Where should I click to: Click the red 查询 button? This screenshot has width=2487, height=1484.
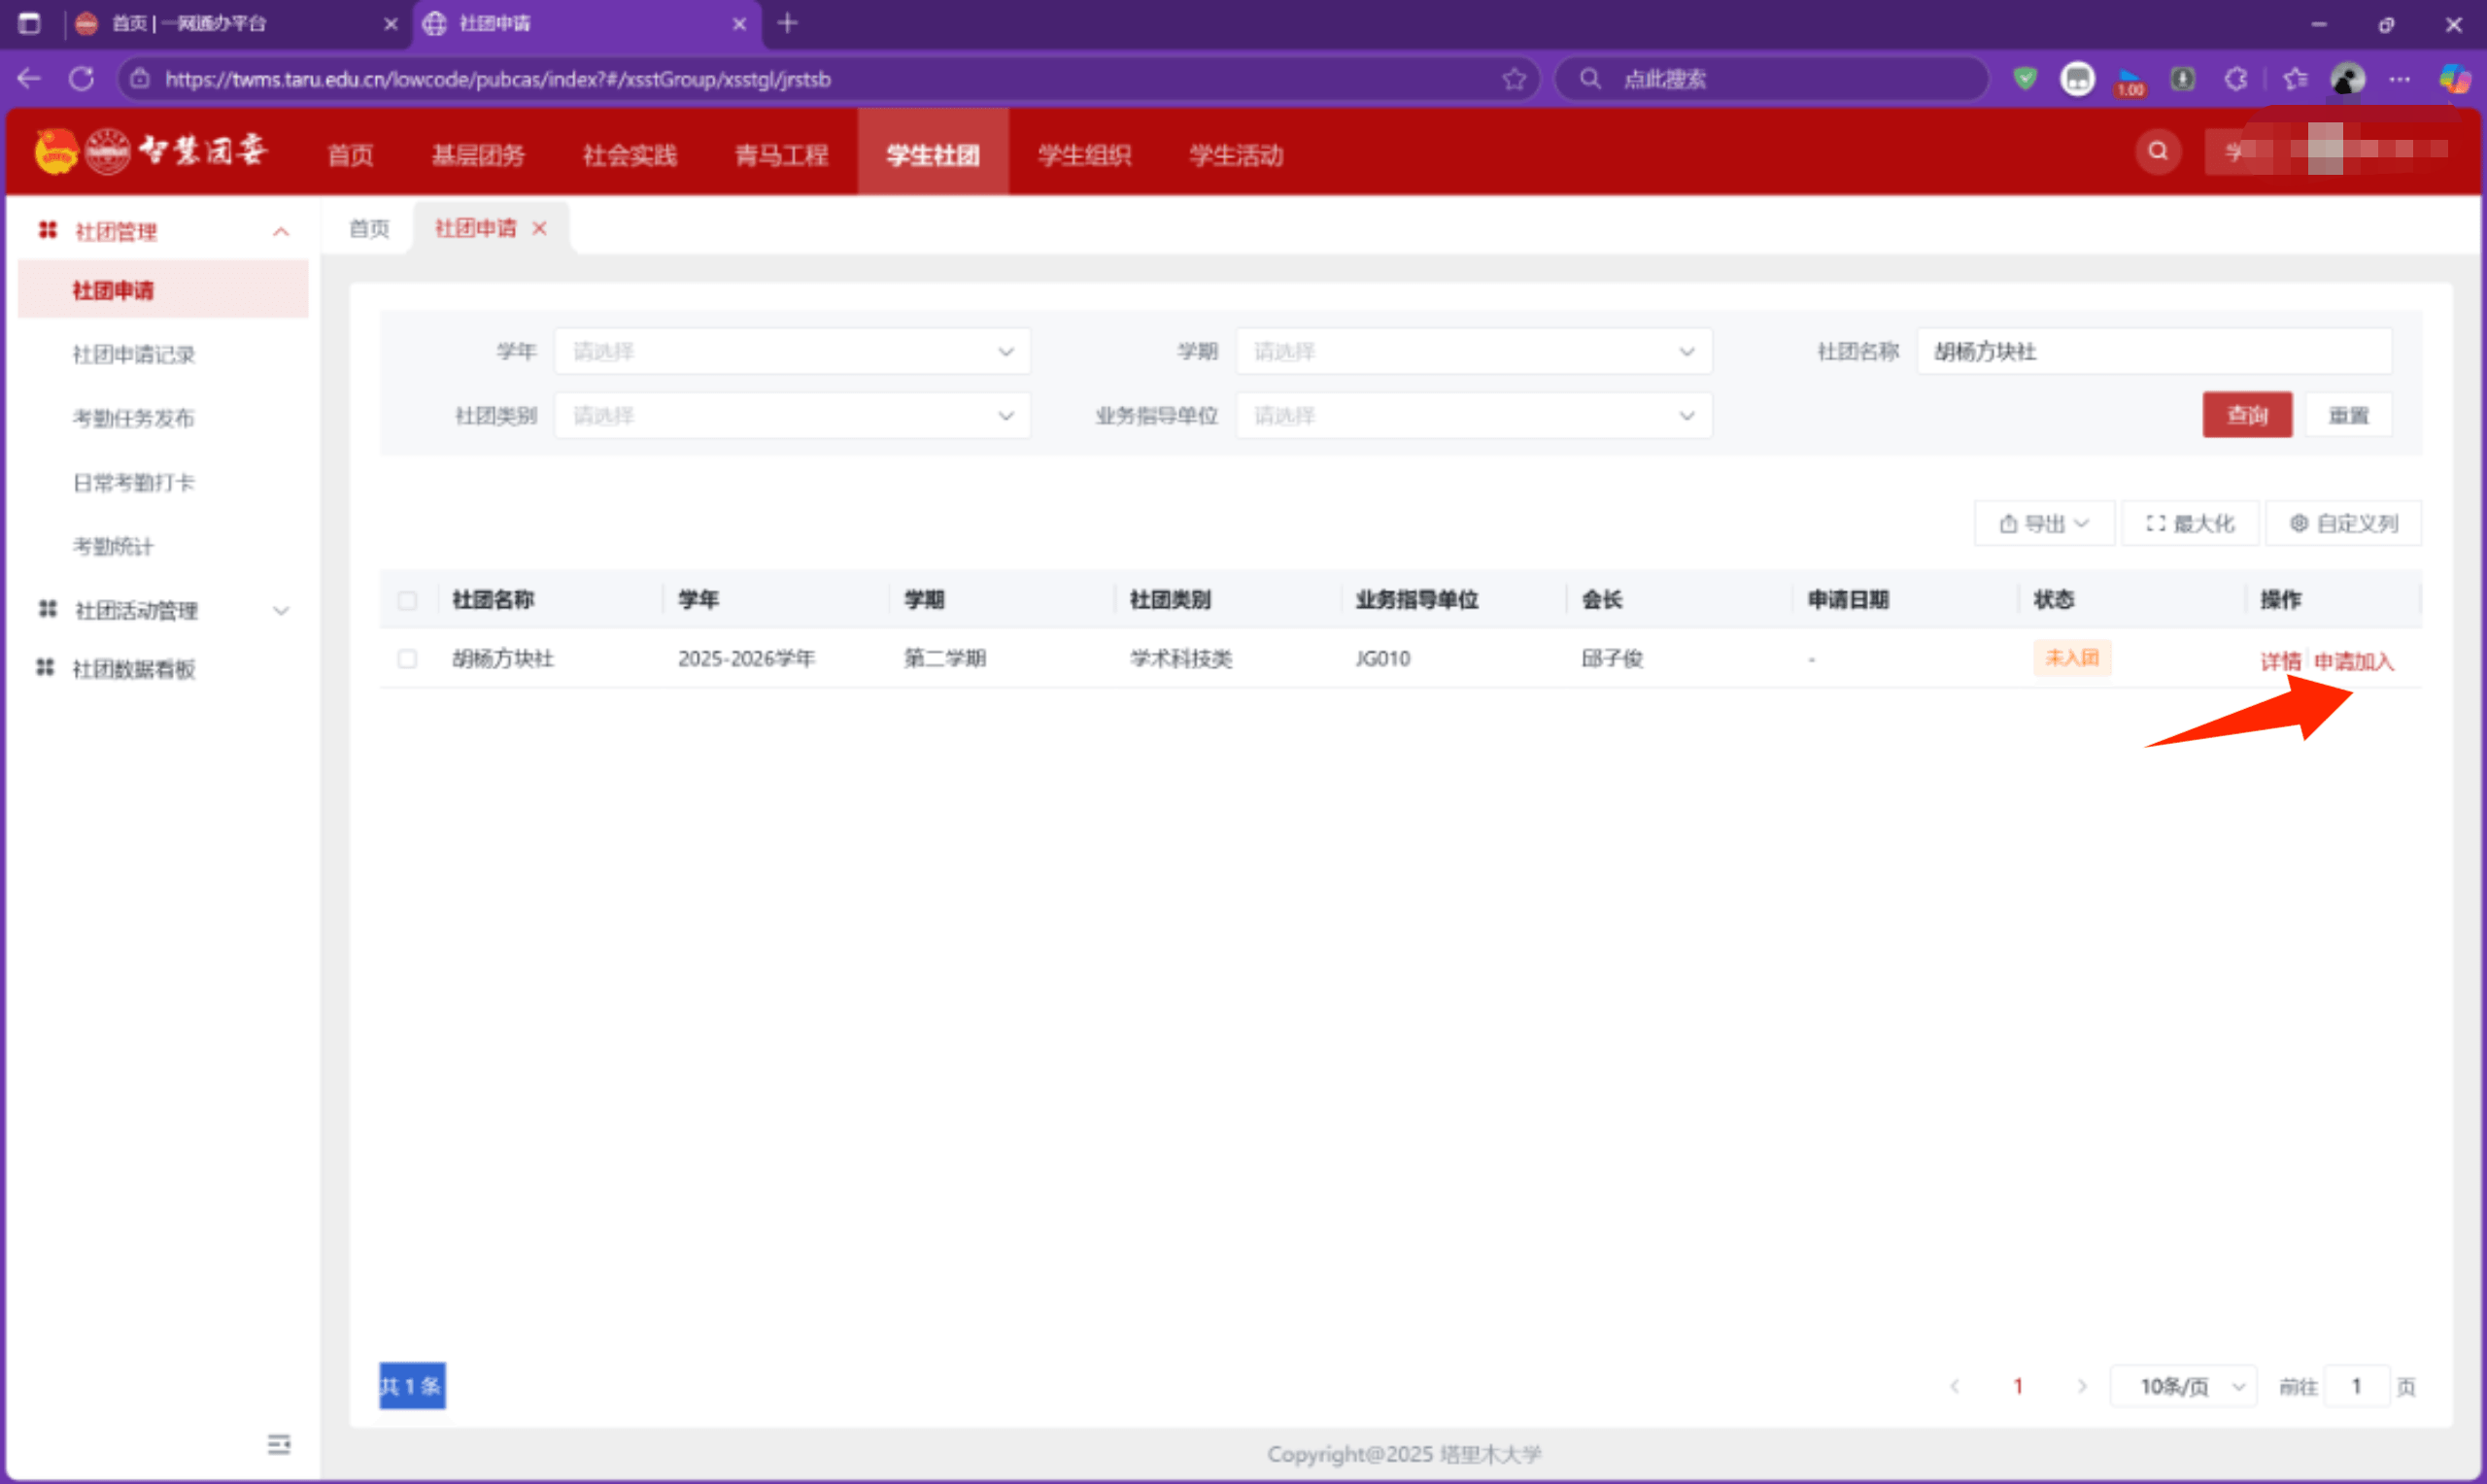[x=2246, y=415]
